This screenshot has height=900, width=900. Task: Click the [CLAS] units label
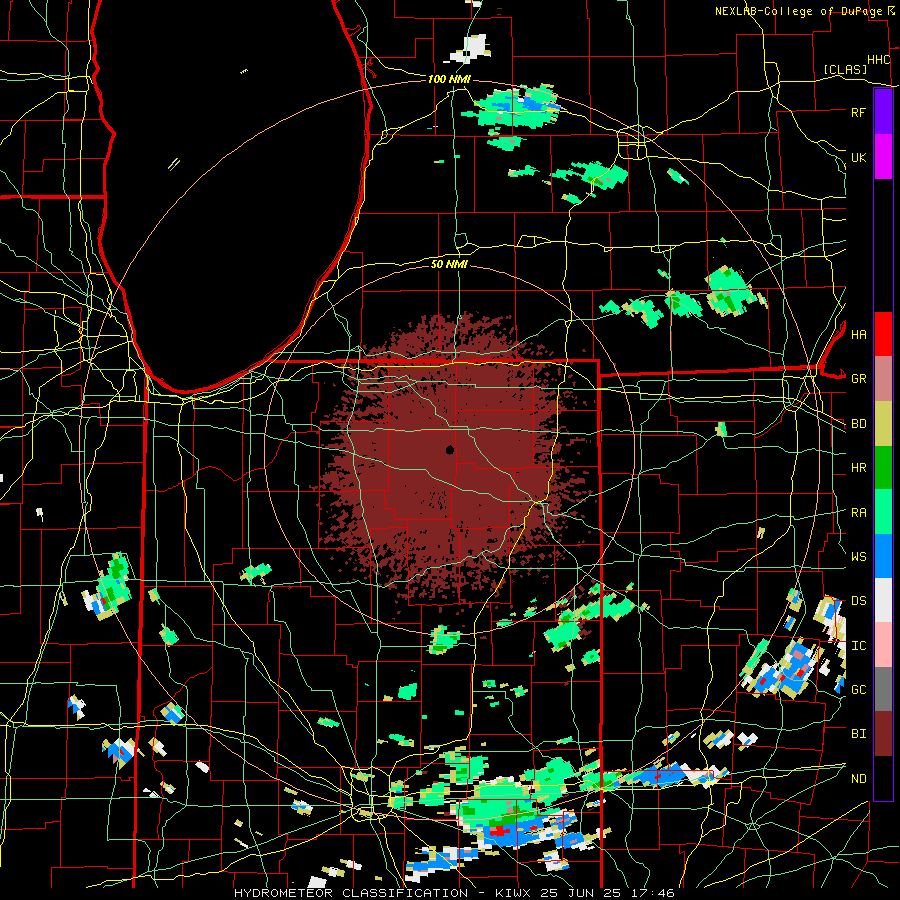coord(845,69)
